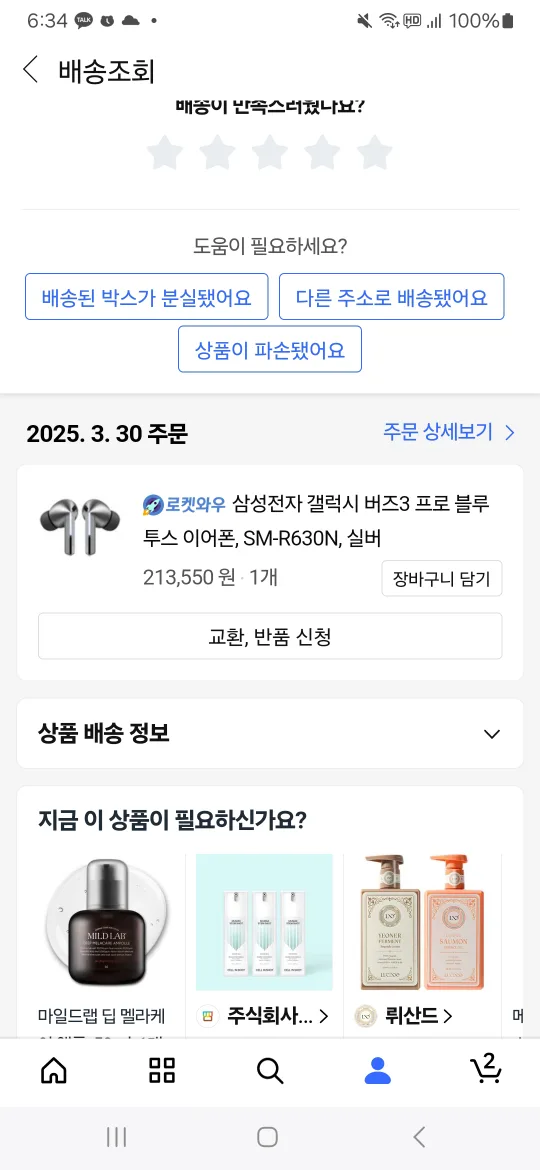
Task: Go back using the header arrow
Action: point(30,69)
